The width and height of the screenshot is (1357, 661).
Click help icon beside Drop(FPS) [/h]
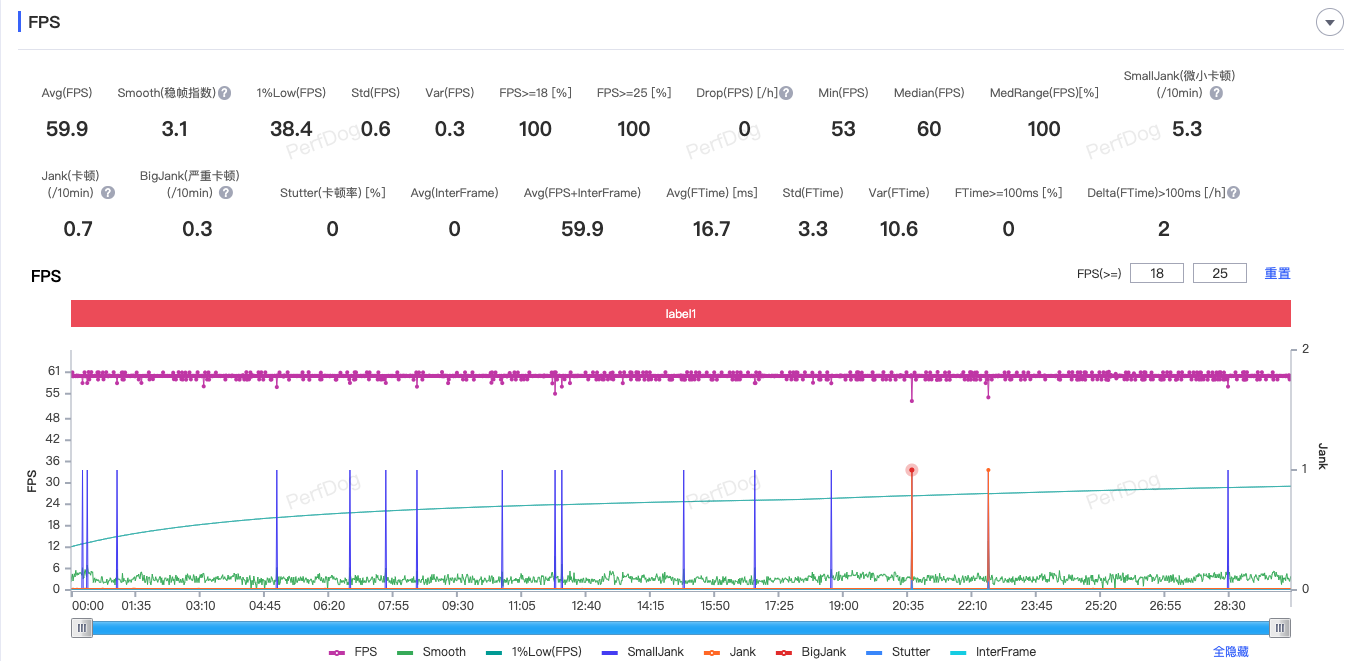[x=786, y=93]
